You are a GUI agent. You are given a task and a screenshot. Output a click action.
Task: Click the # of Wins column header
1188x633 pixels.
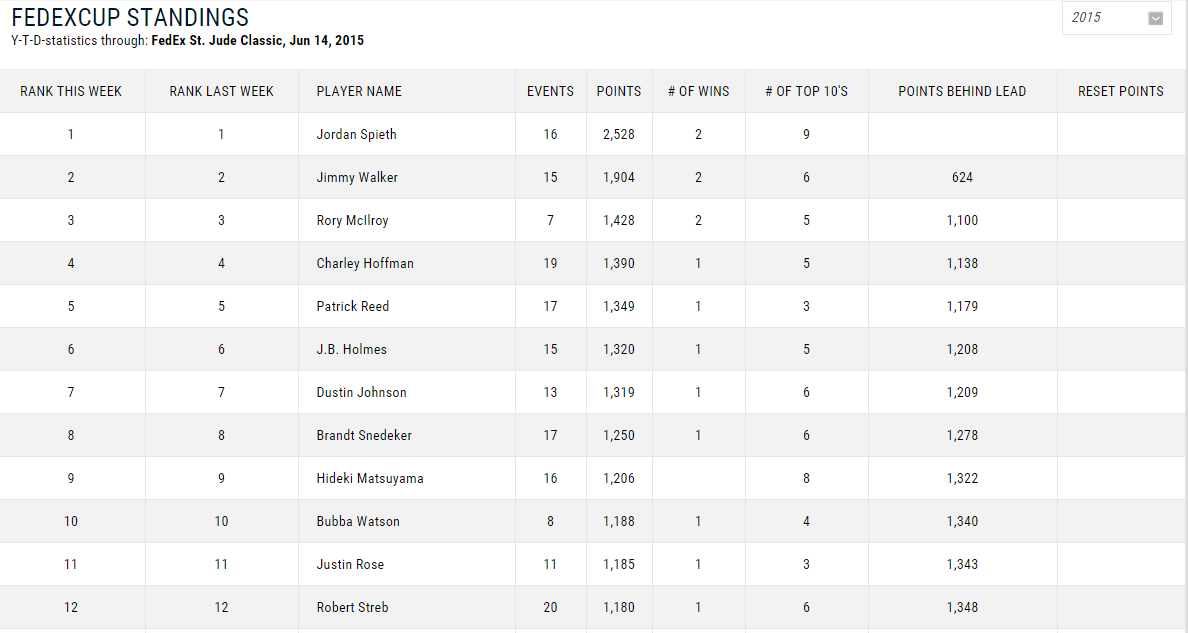tap(698, 91)
